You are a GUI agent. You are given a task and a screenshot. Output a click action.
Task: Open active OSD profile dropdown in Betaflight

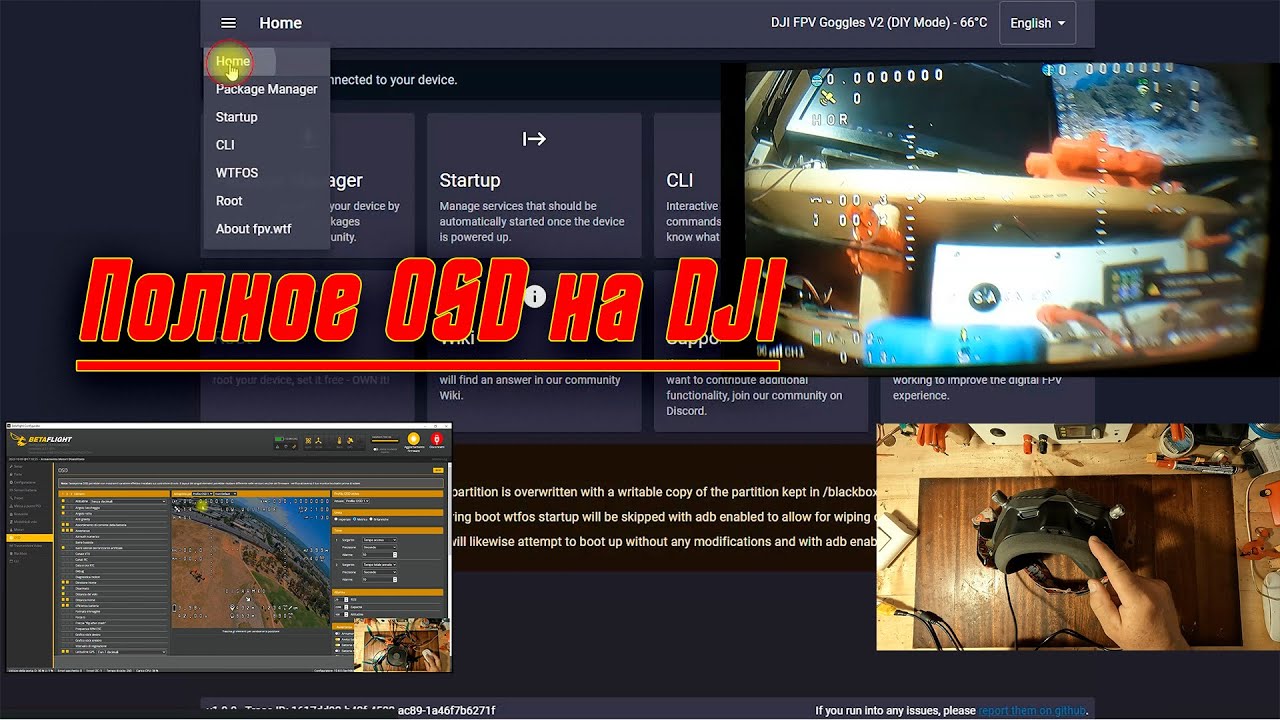click(x=357, y=501)
